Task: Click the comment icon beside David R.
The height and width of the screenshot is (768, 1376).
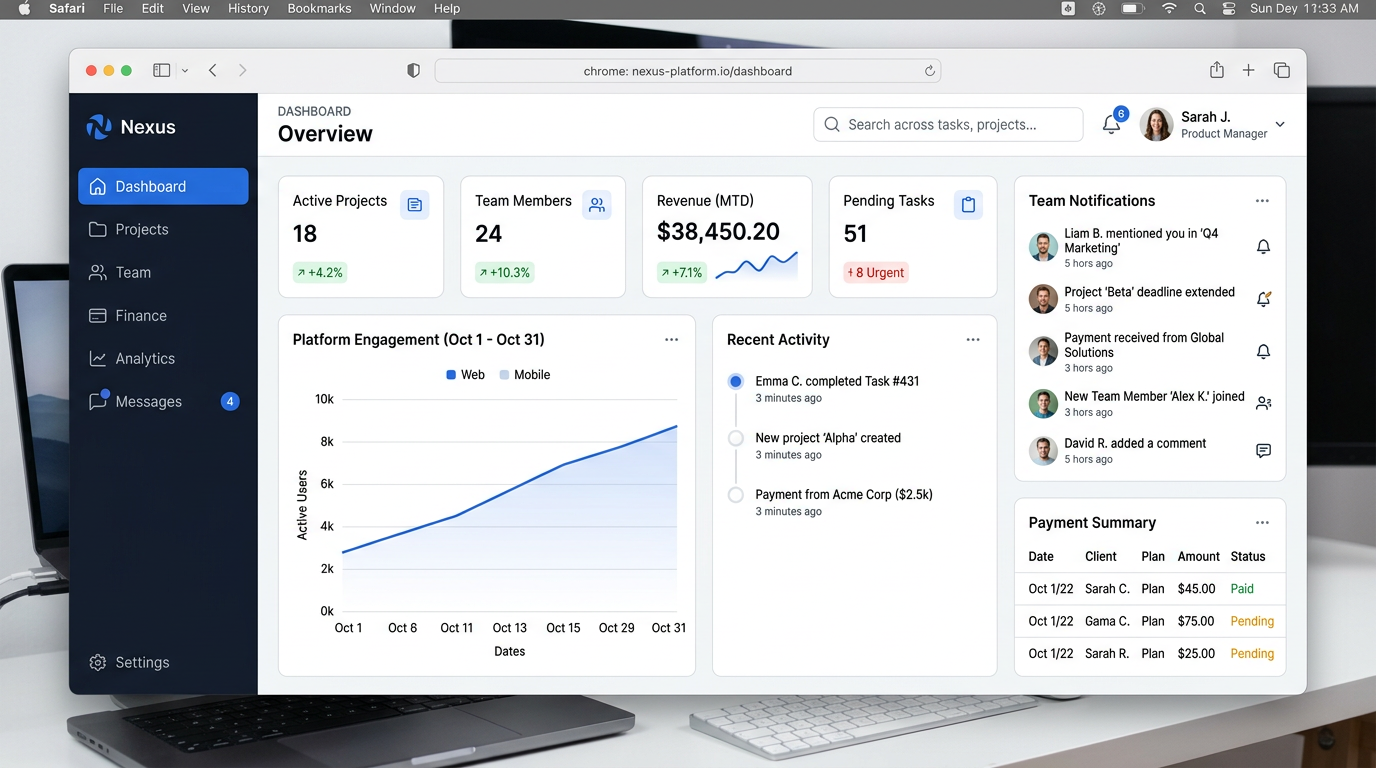Action: pos(1263,451)
